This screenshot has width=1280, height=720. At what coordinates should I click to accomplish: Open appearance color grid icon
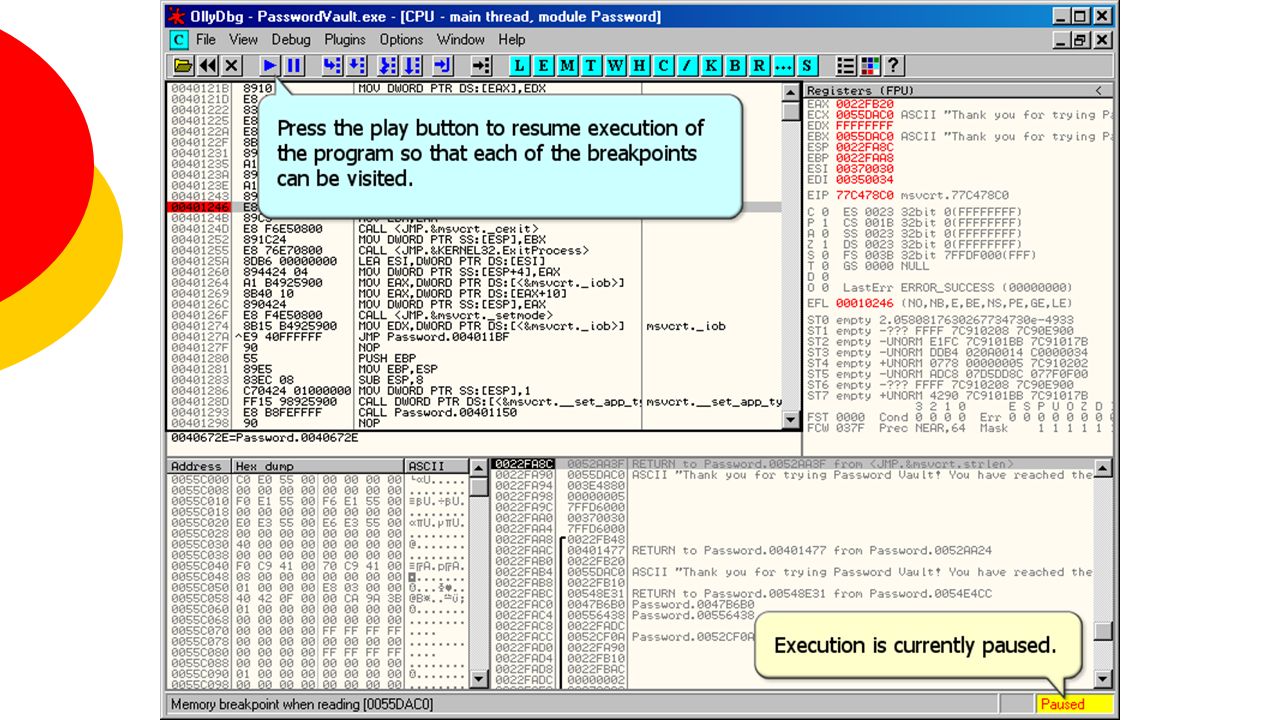pyautogui.click(x=870, y=65)
